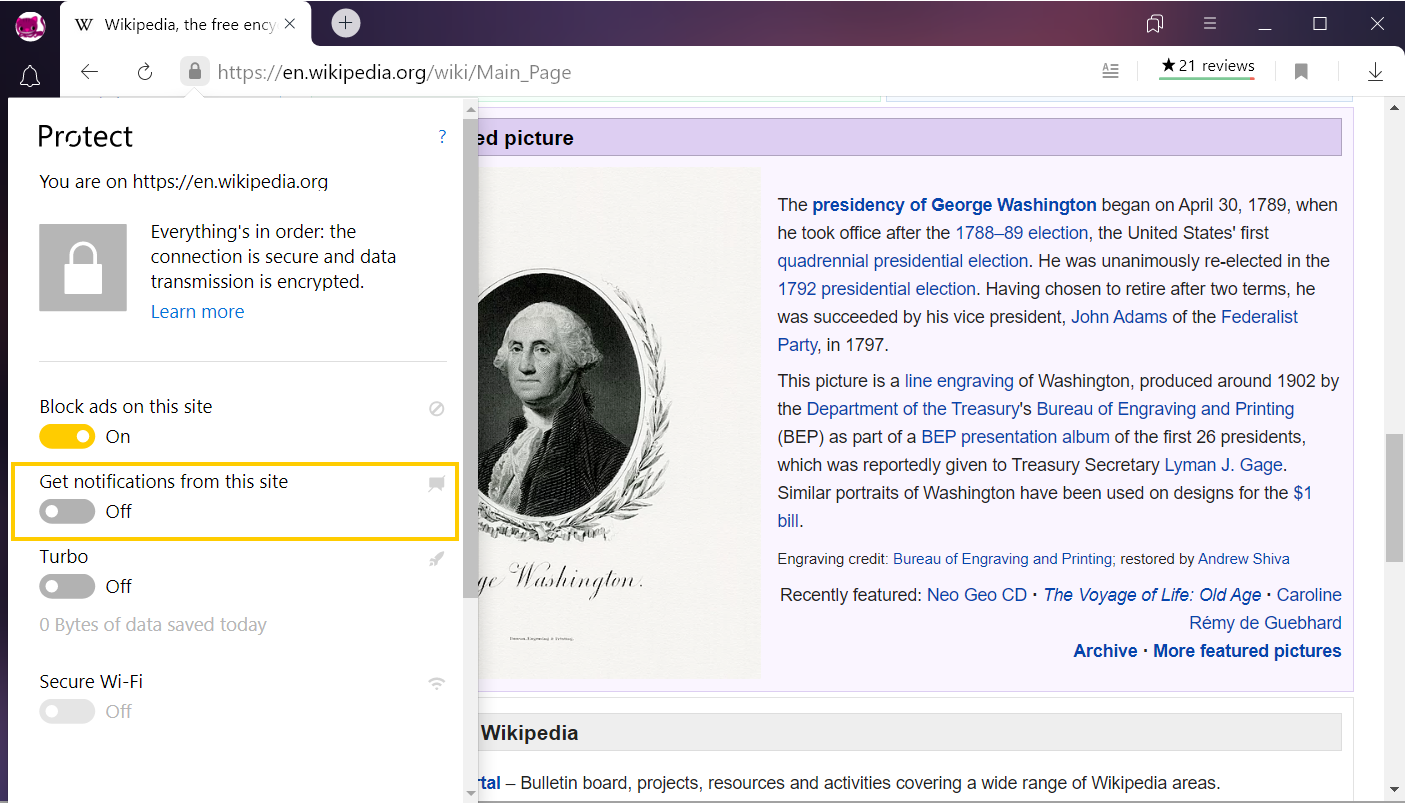Viewport: 1405px width, 803px height.
Task: Click the main page scroll-down arrow
Action: pyautogui.click(x=1395, y=790)
